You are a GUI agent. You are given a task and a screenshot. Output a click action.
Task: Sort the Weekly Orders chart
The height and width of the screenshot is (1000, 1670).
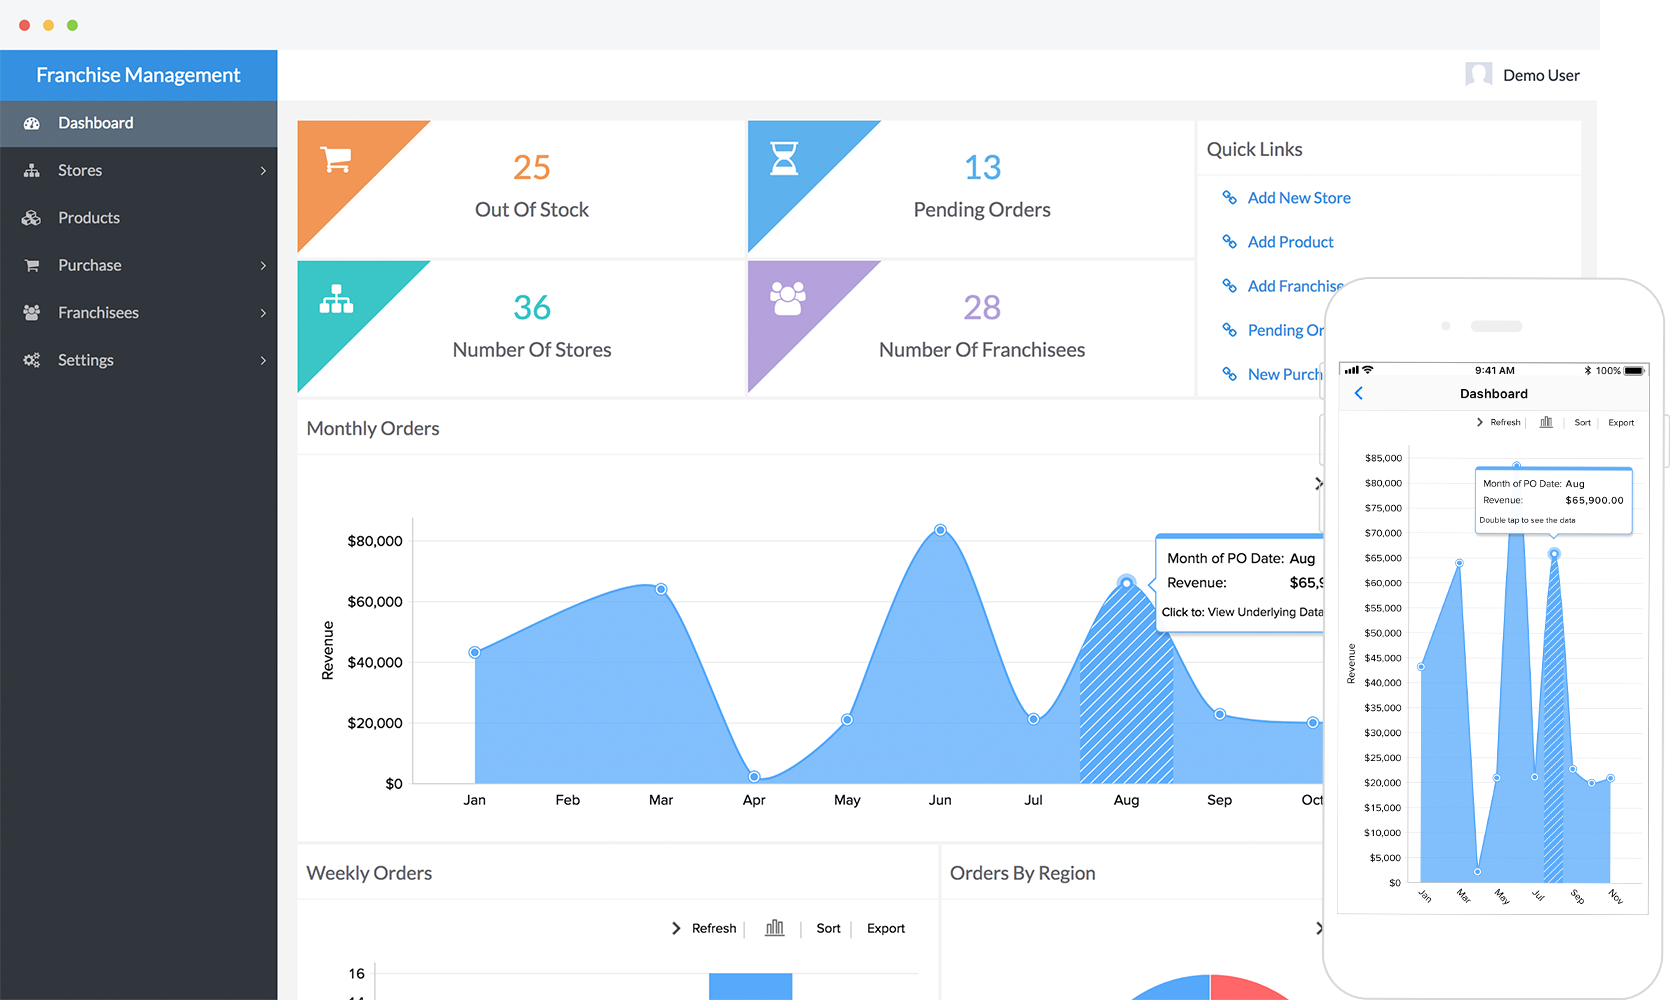[x=828, y=928]
